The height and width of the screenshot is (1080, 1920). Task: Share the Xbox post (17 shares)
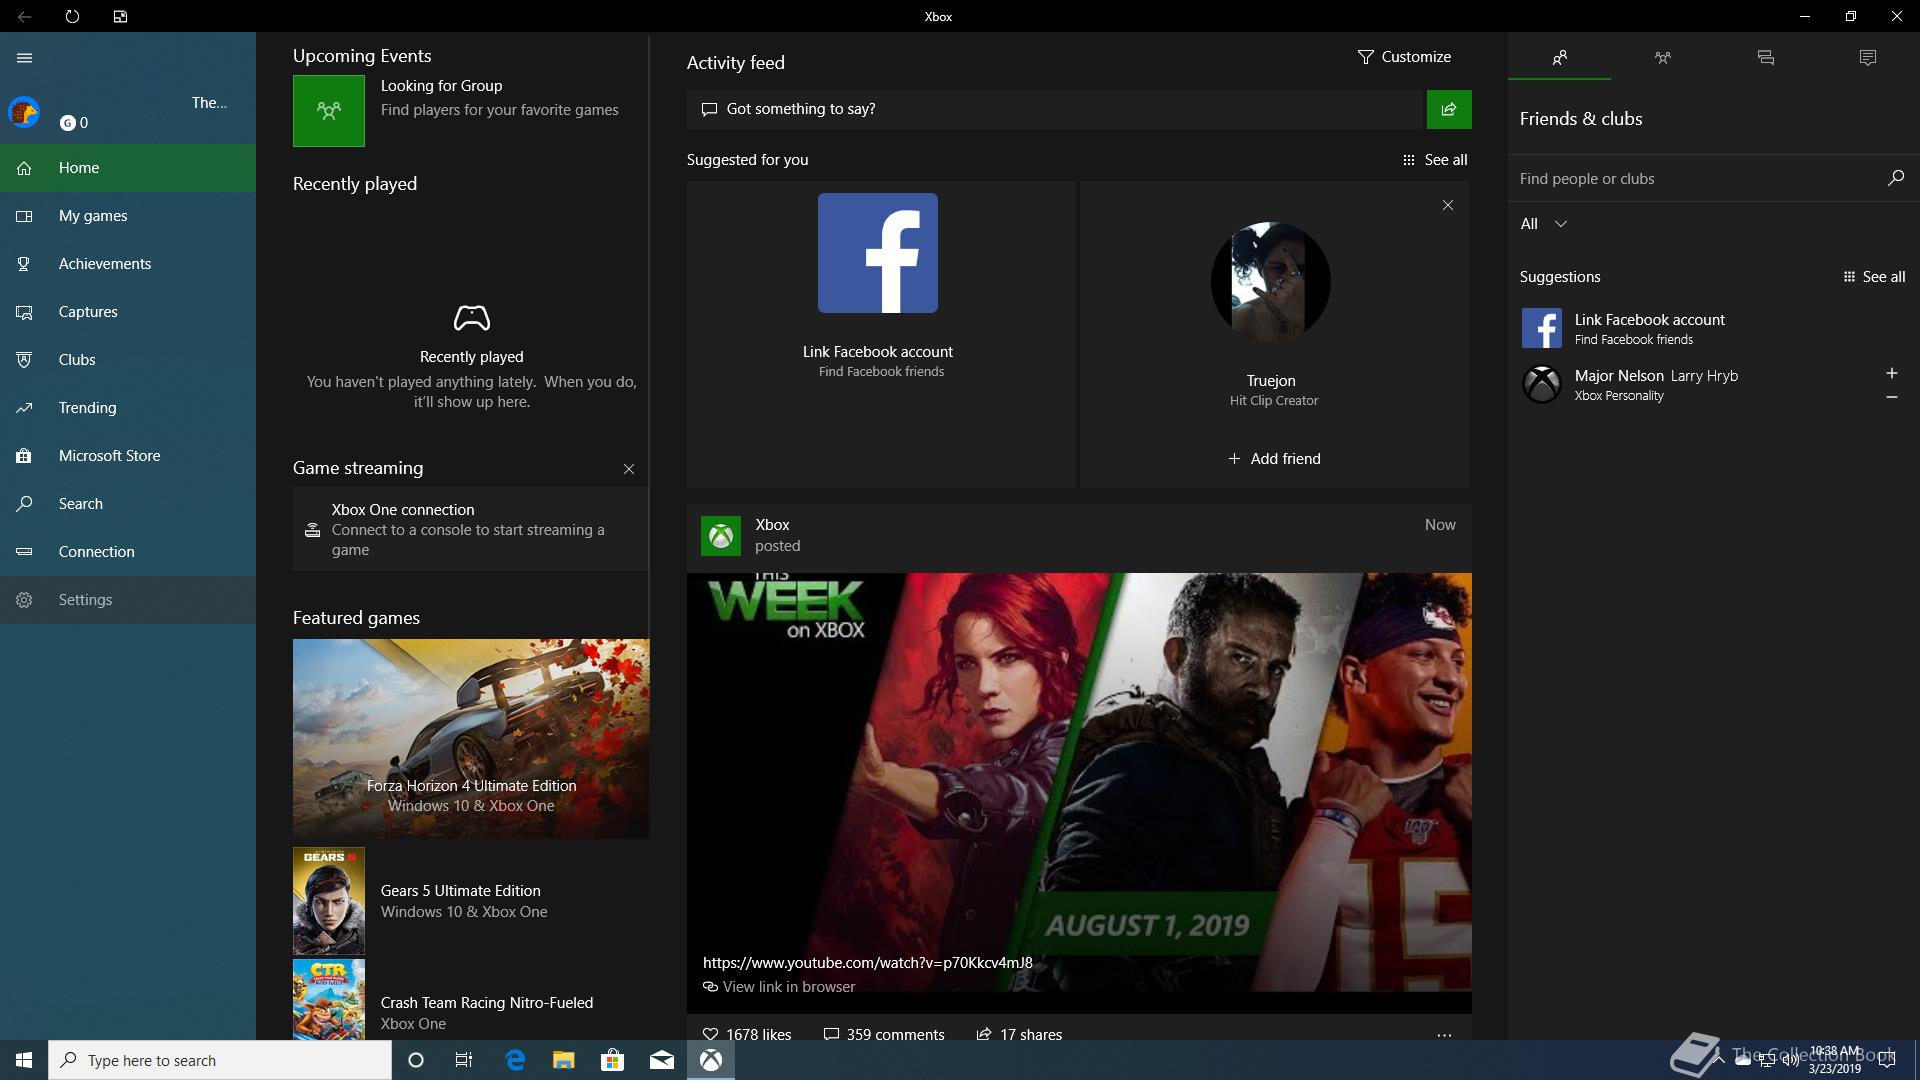pos(1019,1034)
